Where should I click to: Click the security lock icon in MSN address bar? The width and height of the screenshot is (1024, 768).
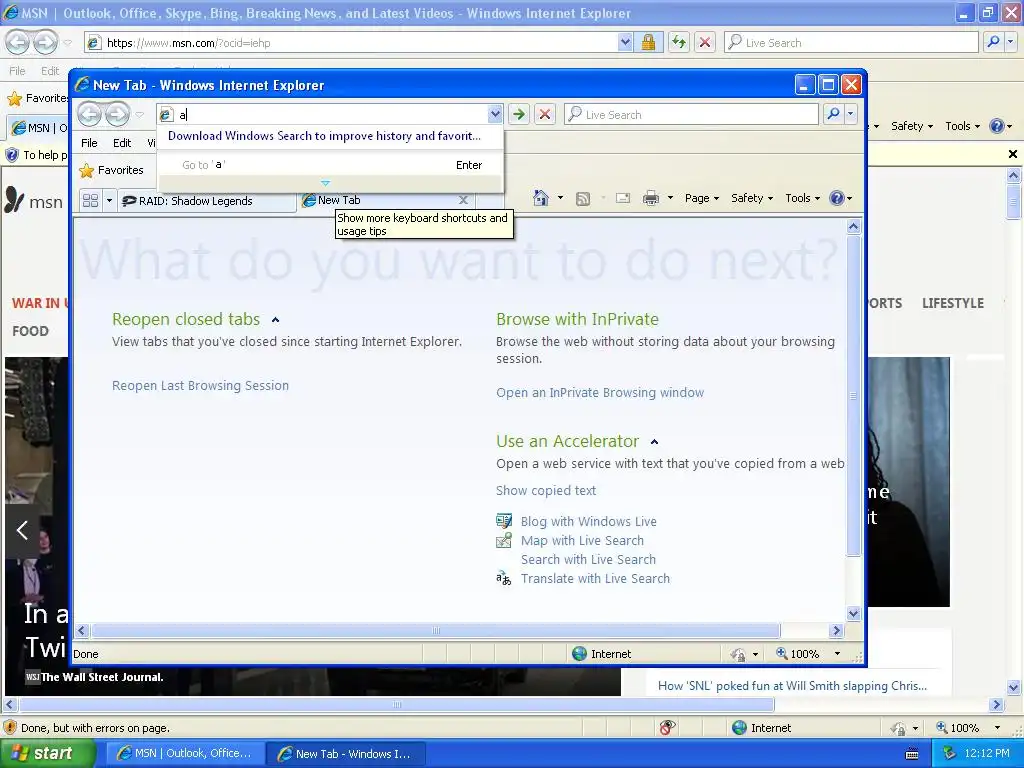[648, 42]
